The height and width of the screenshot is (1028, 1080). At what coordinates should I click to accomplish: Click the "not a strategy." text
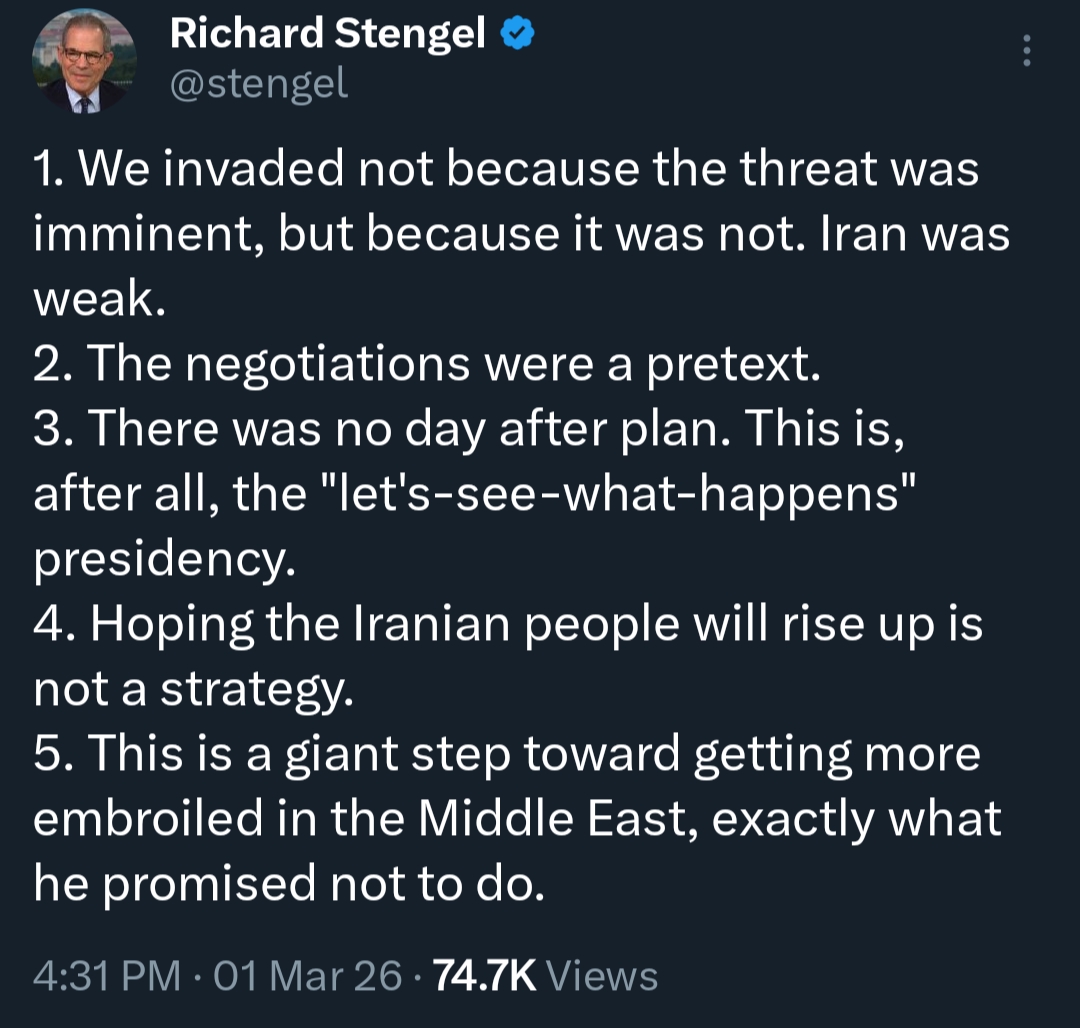(193, 690)
